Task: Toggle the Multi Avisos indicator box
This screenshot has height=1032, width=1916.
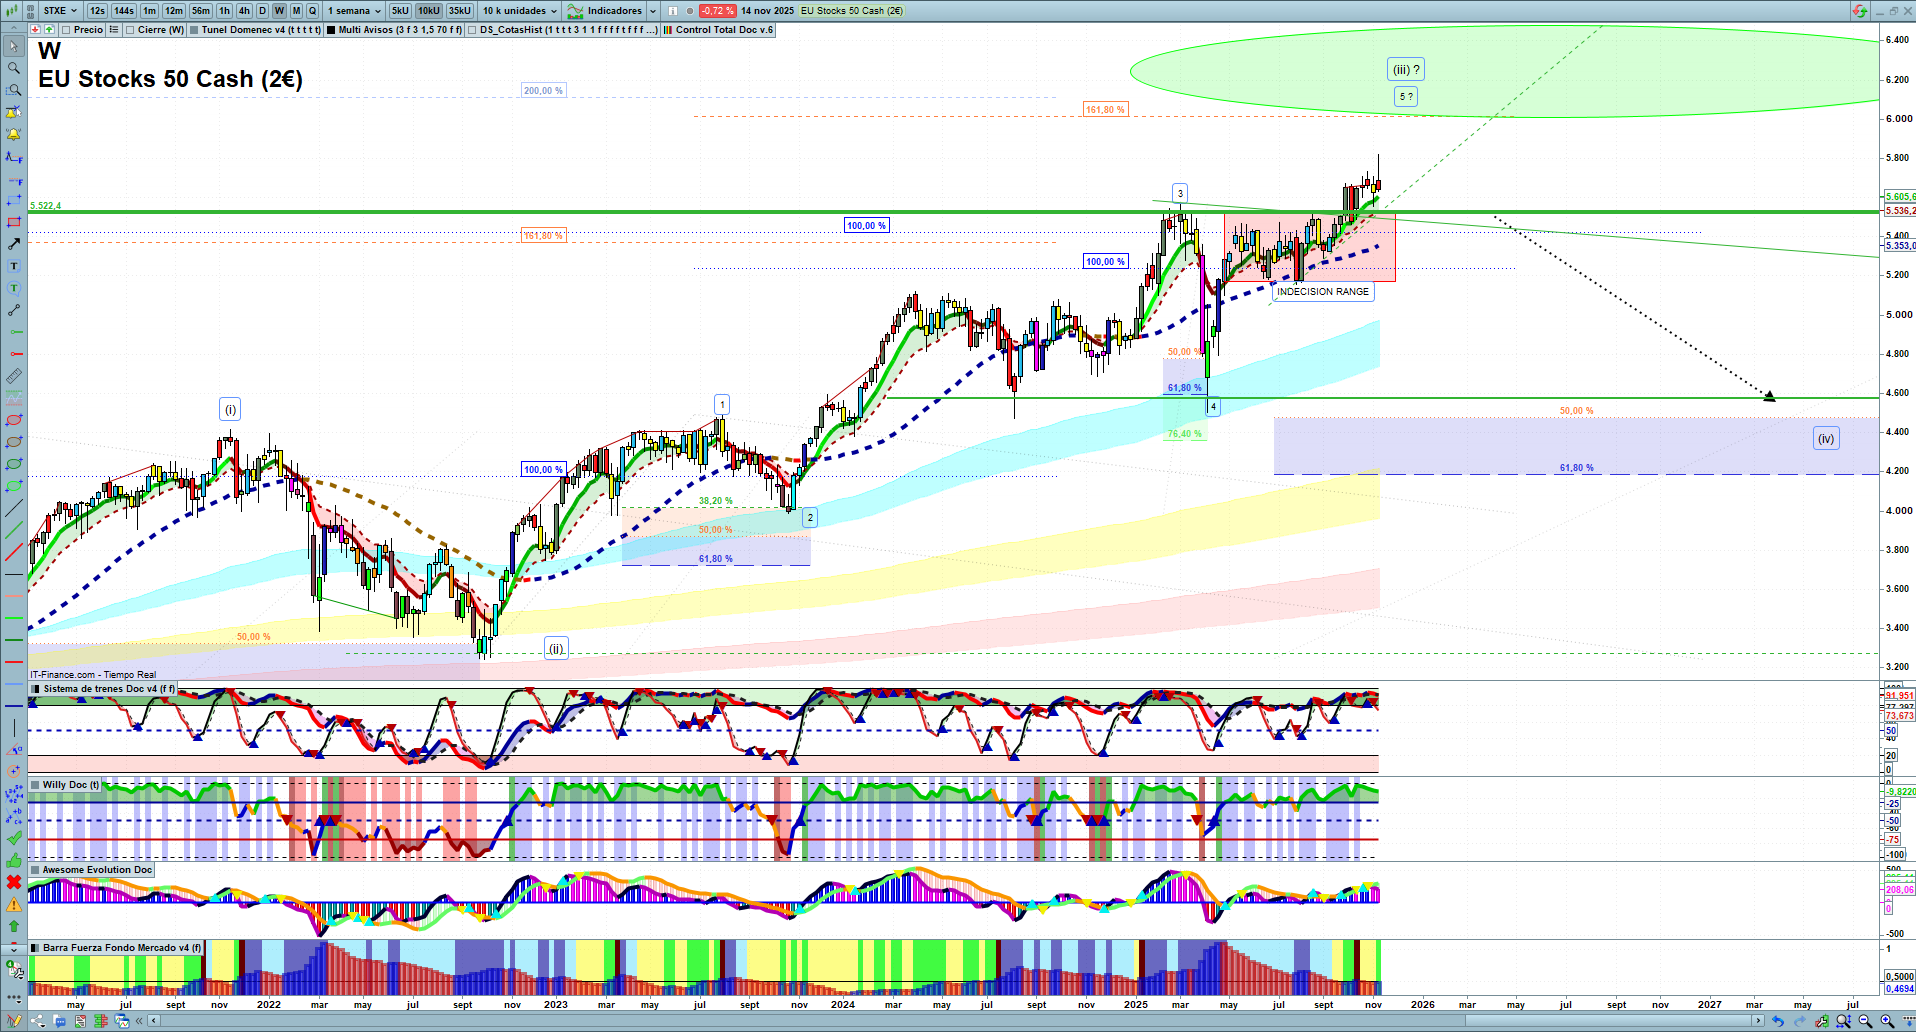Action: coord(331,30)
